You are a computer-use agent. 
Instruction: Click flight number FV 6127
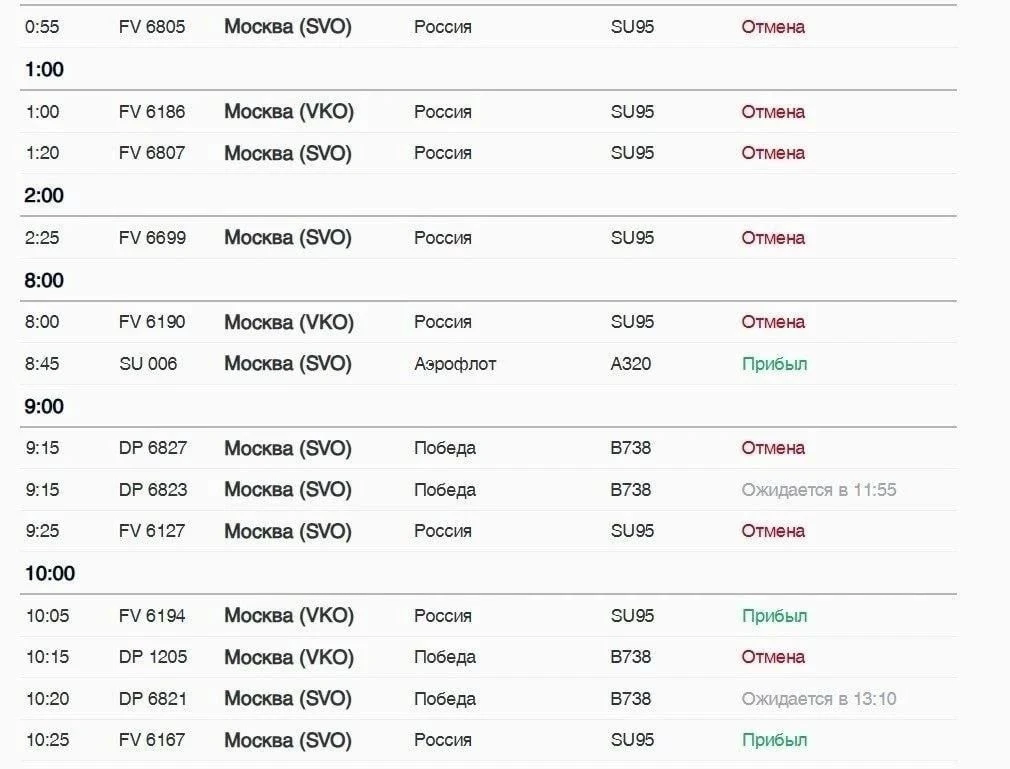tap(152, 531)
